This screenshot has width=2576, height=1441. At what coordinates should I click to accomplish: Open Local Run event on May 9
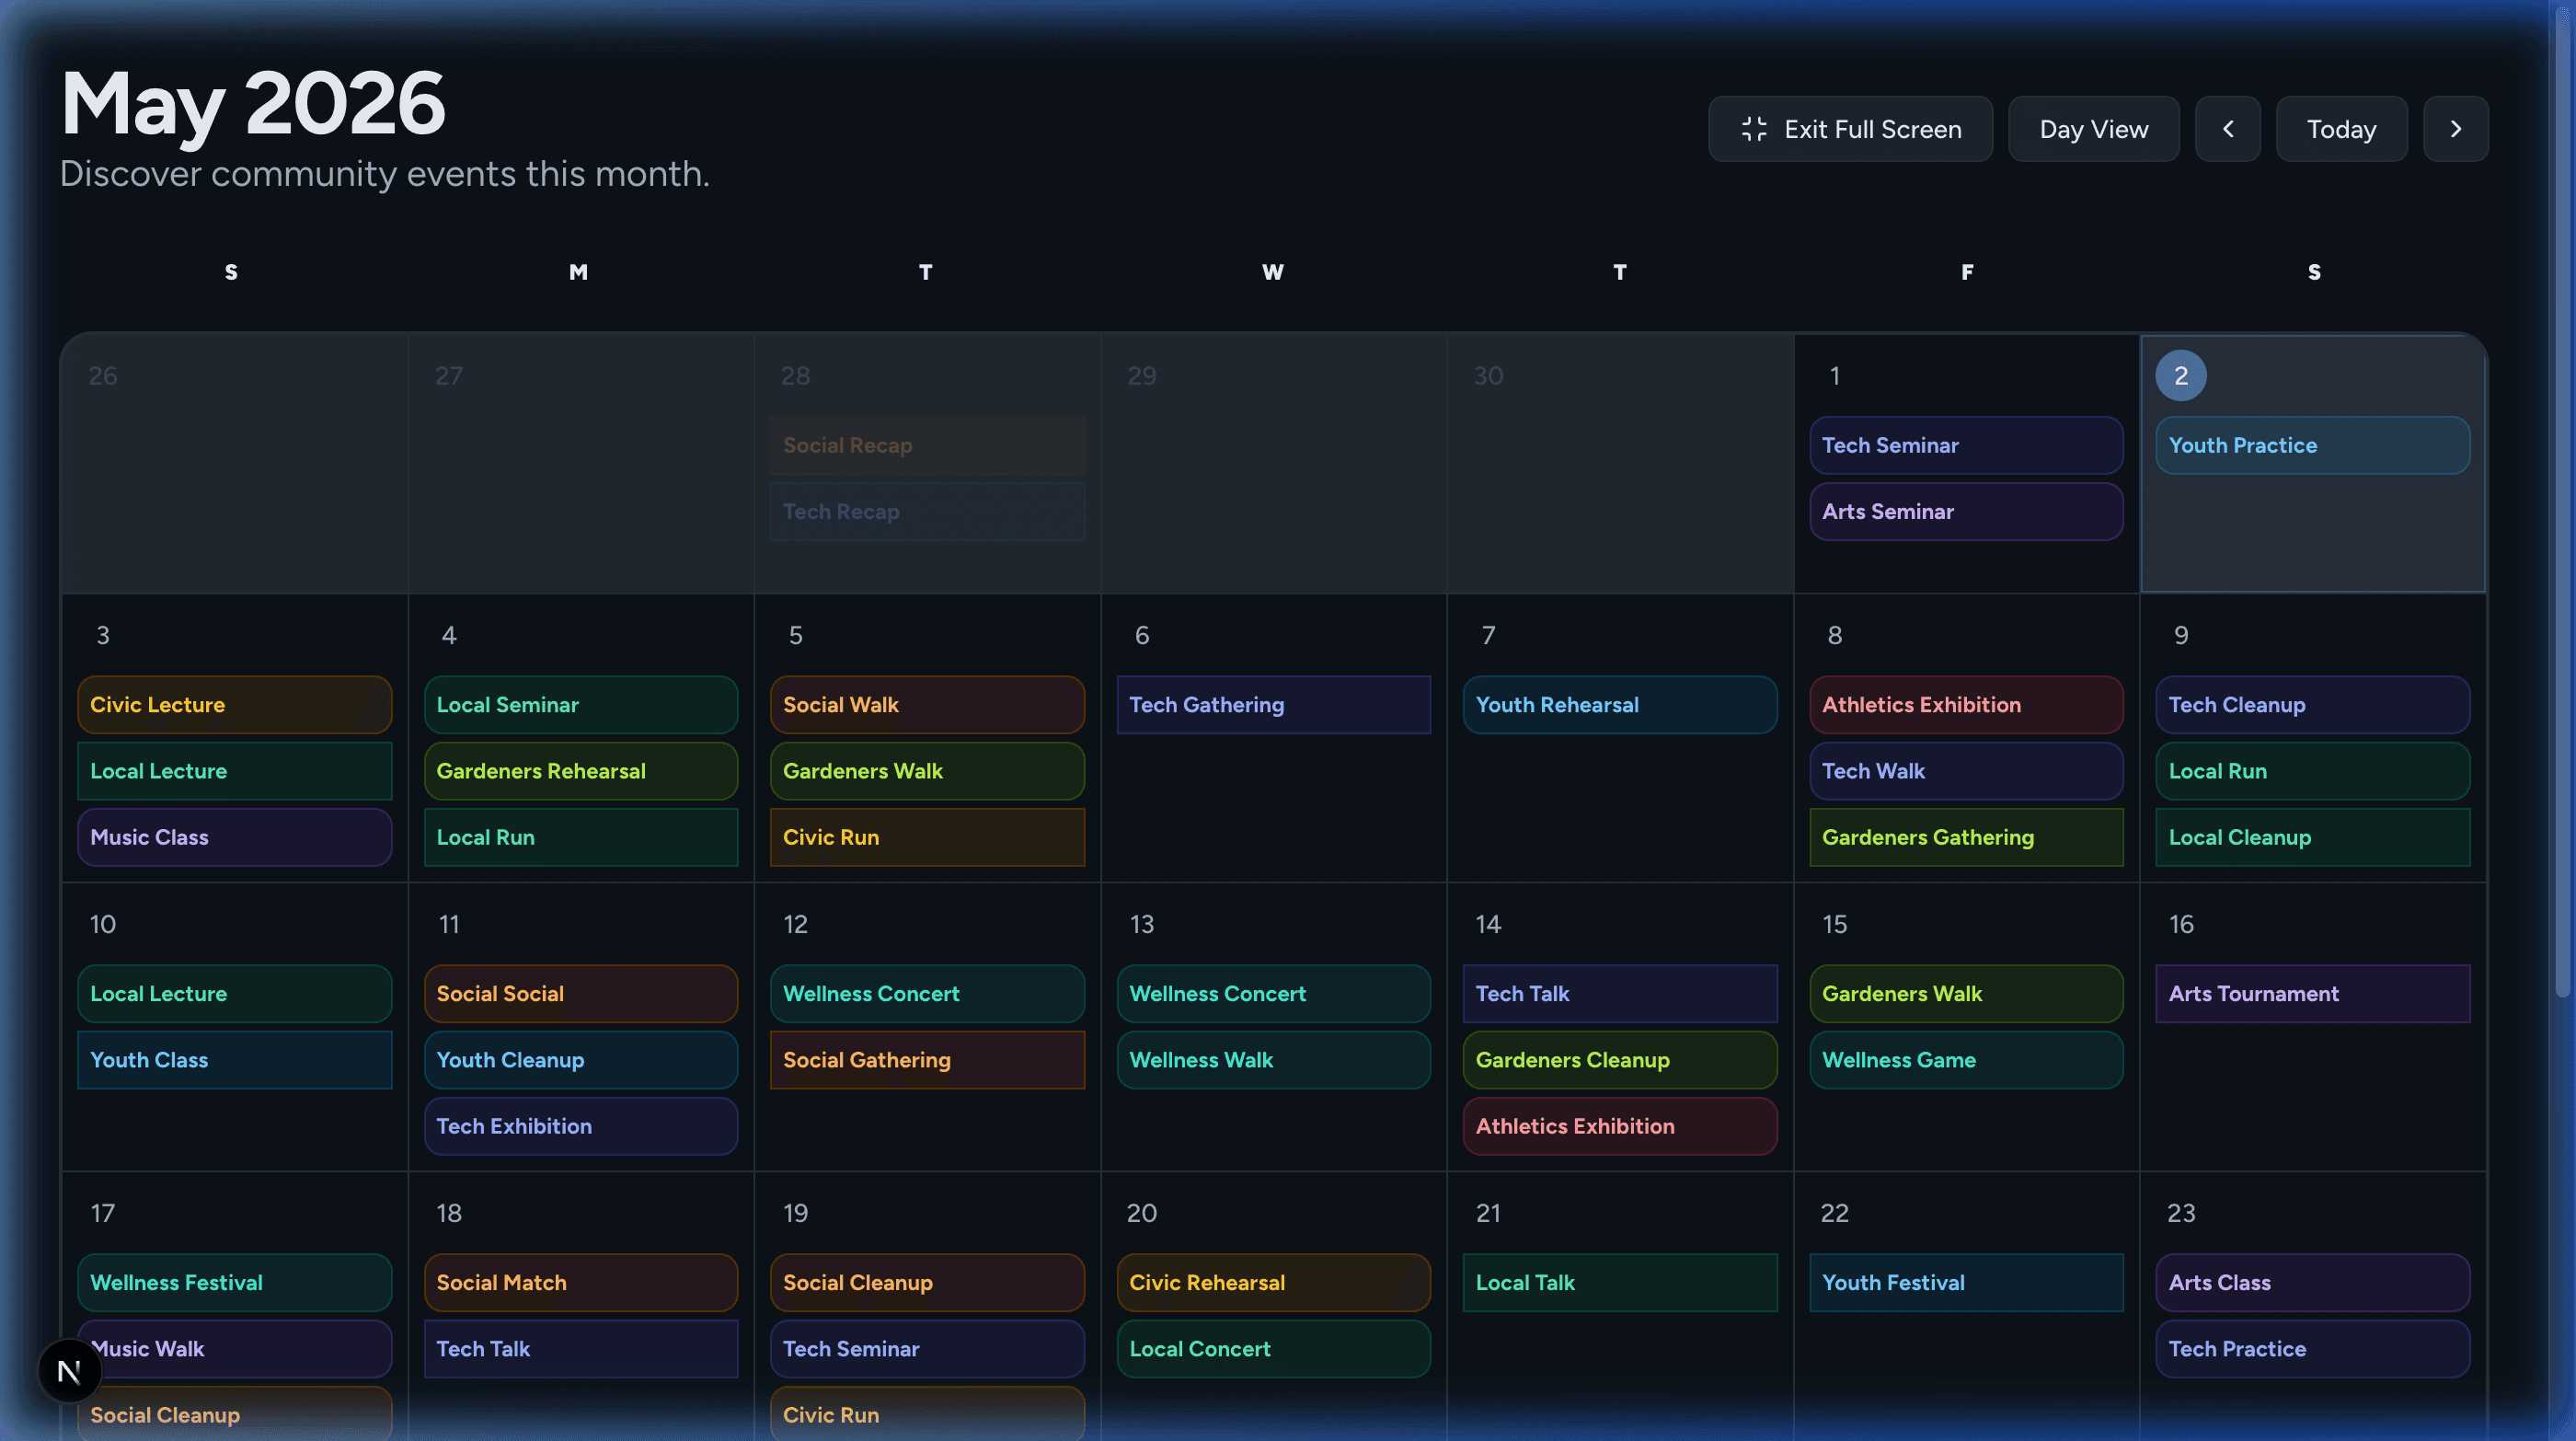(2312, 771)
